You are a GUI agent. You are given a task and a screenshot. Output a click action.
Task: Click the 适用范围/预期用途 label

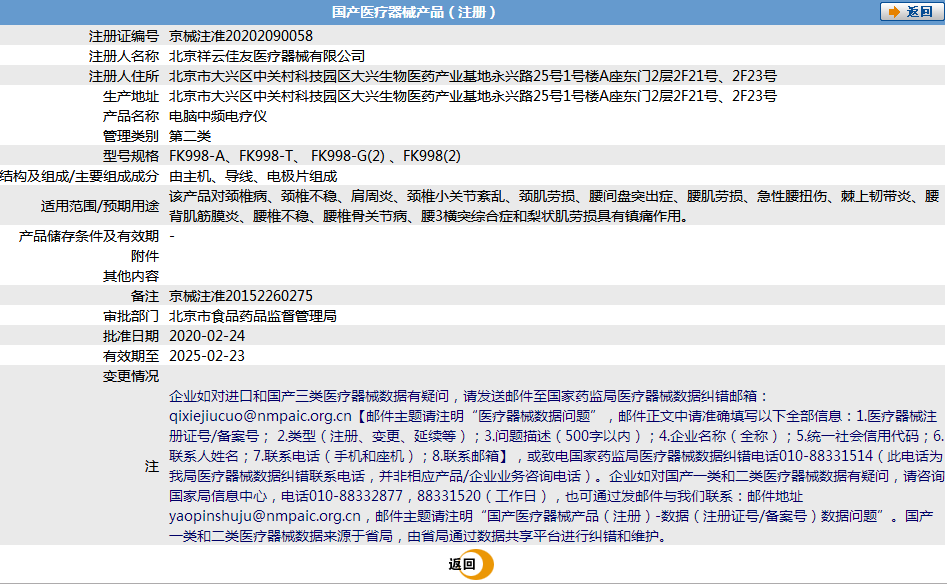pyautogui.click(x=100, y=206)
